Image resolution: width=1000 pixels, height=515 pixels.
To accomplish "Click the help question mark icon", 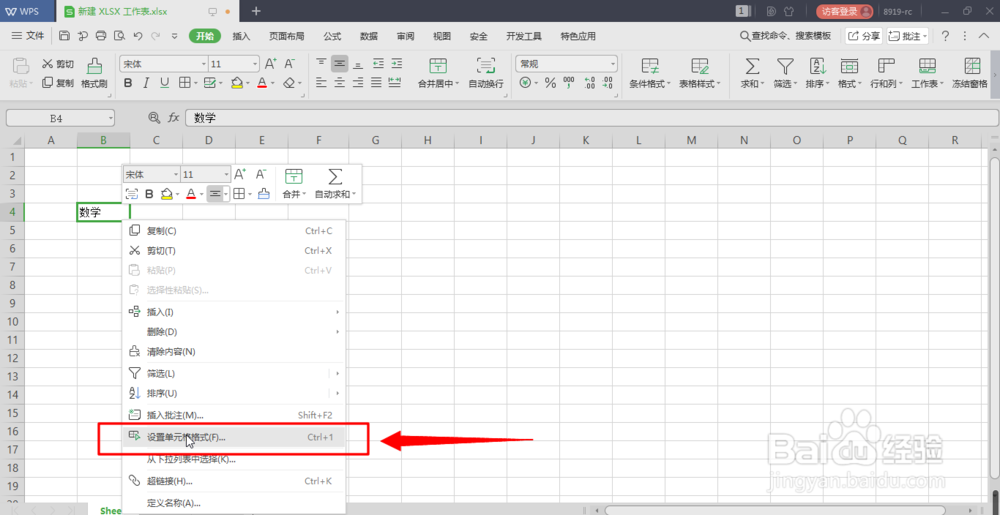I will click(945, 36).
